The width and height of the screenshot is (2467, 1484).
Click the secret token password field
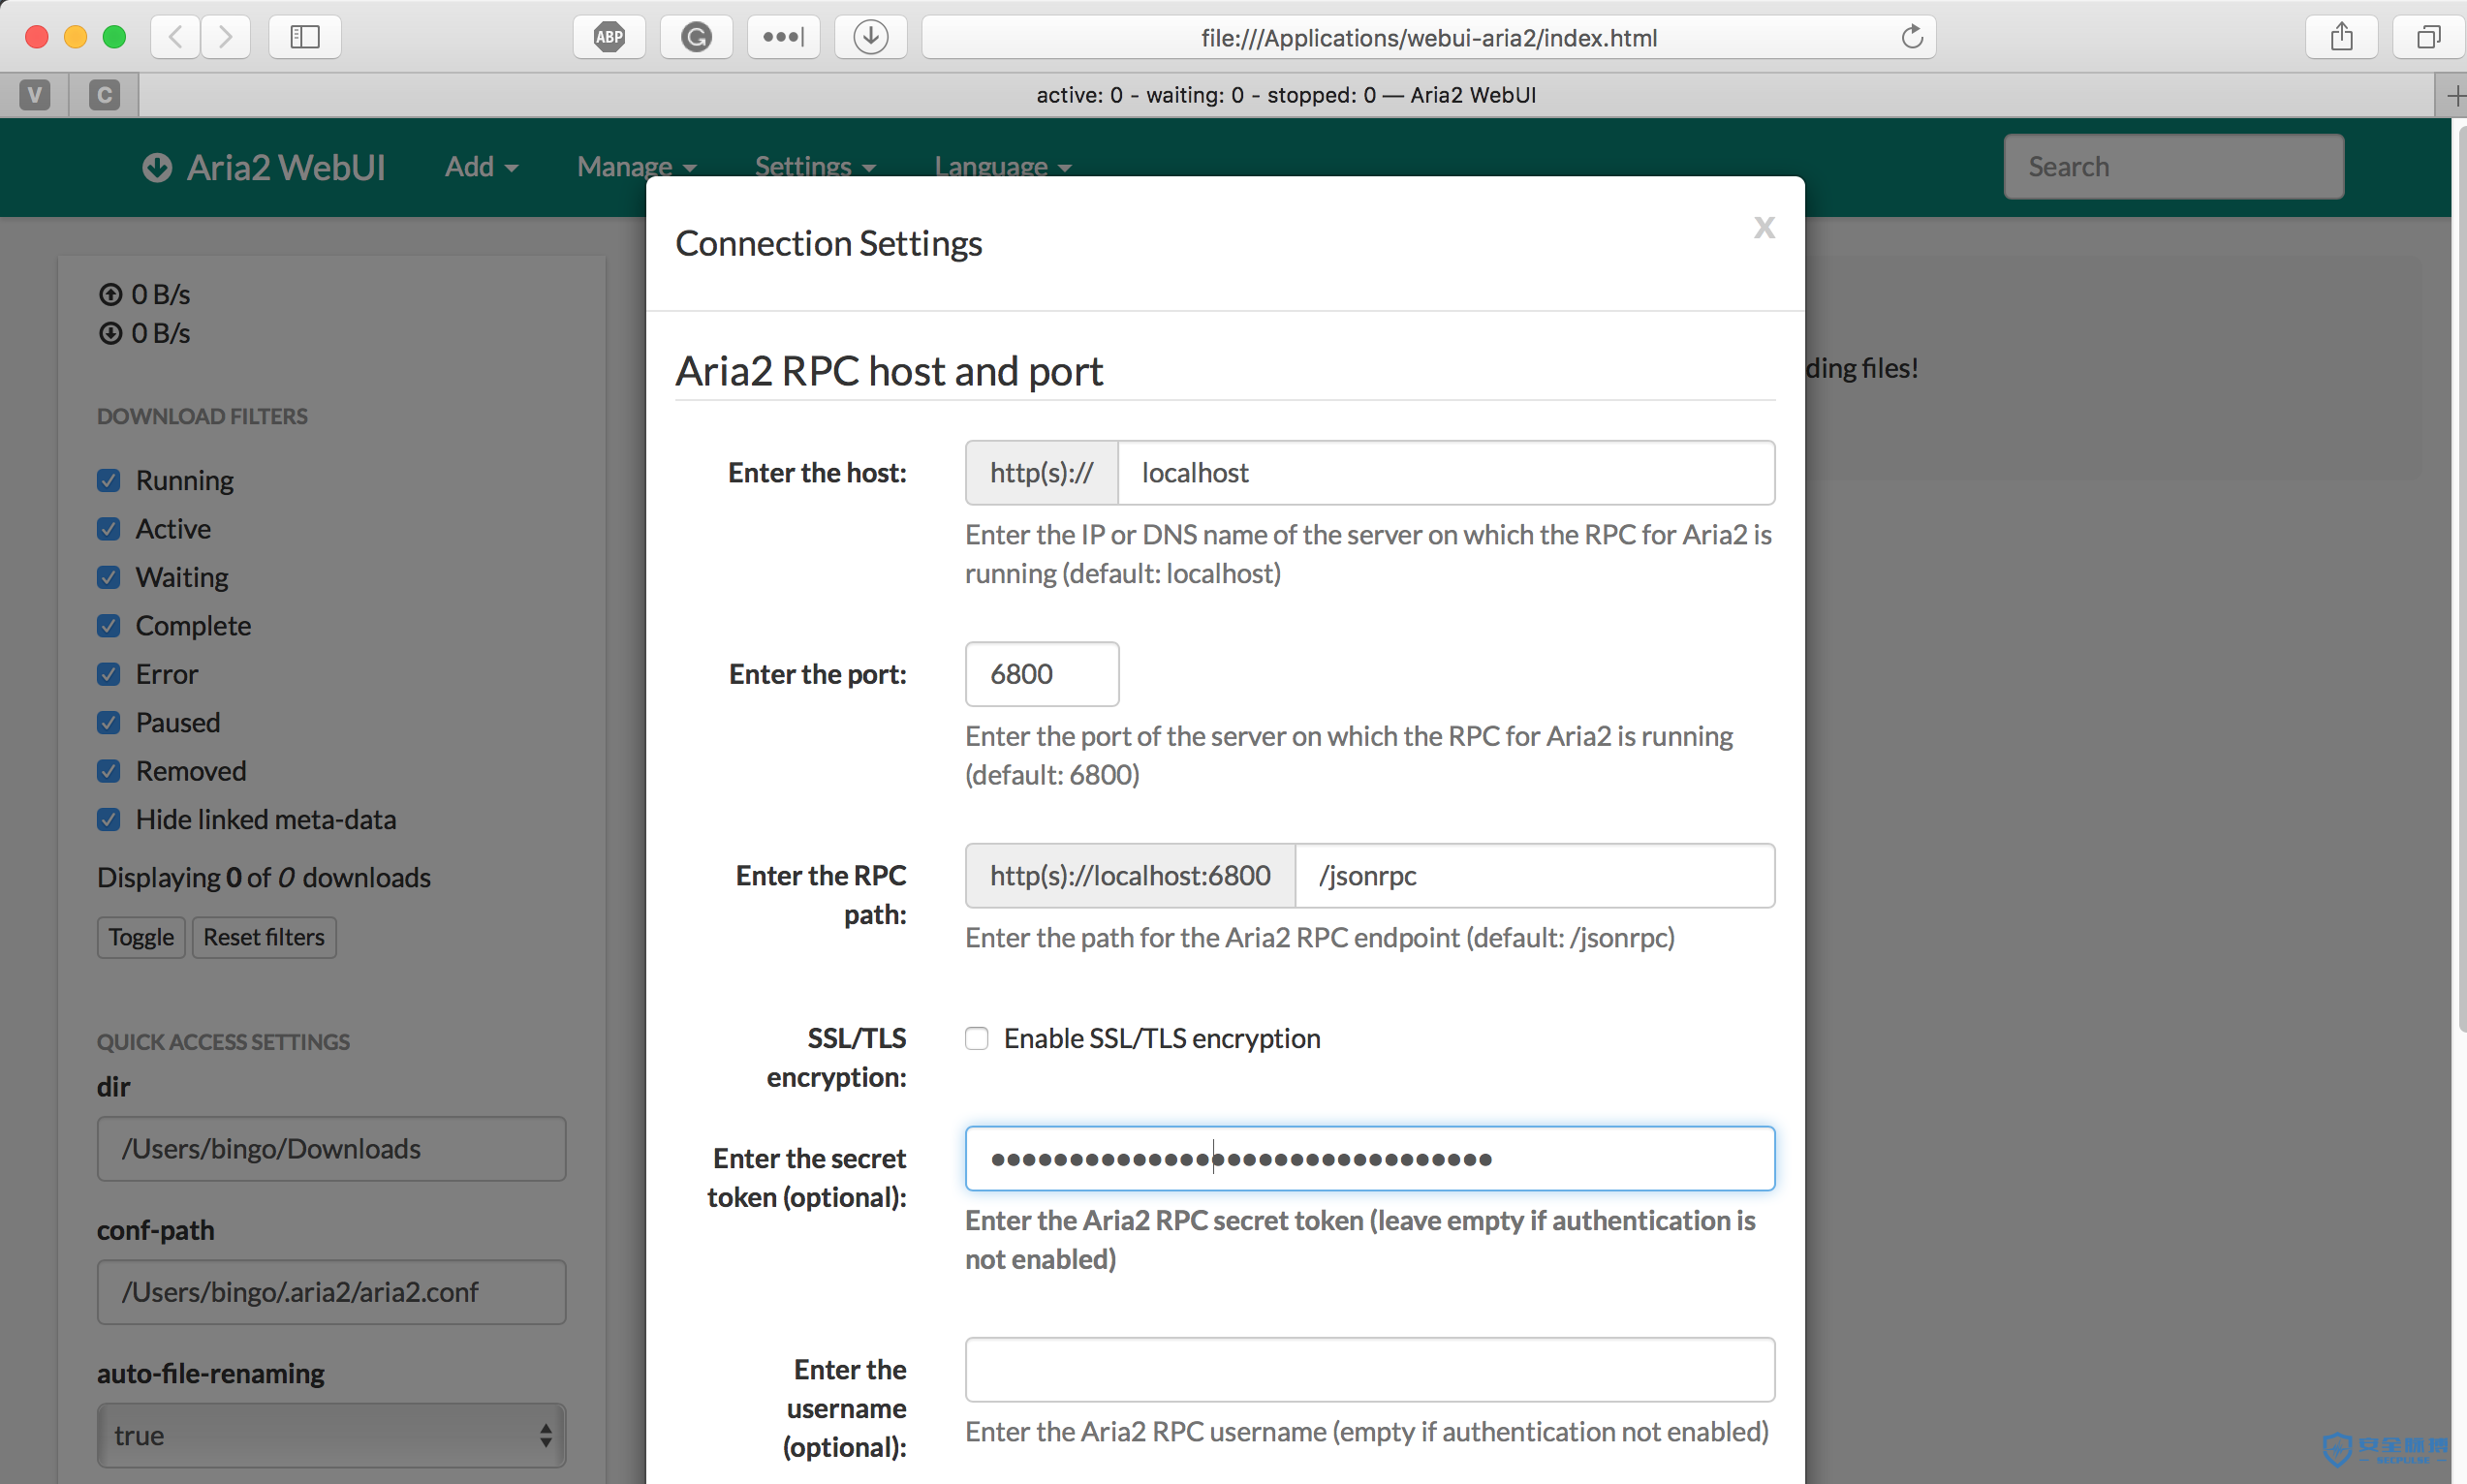[x=1370, y=1159]
